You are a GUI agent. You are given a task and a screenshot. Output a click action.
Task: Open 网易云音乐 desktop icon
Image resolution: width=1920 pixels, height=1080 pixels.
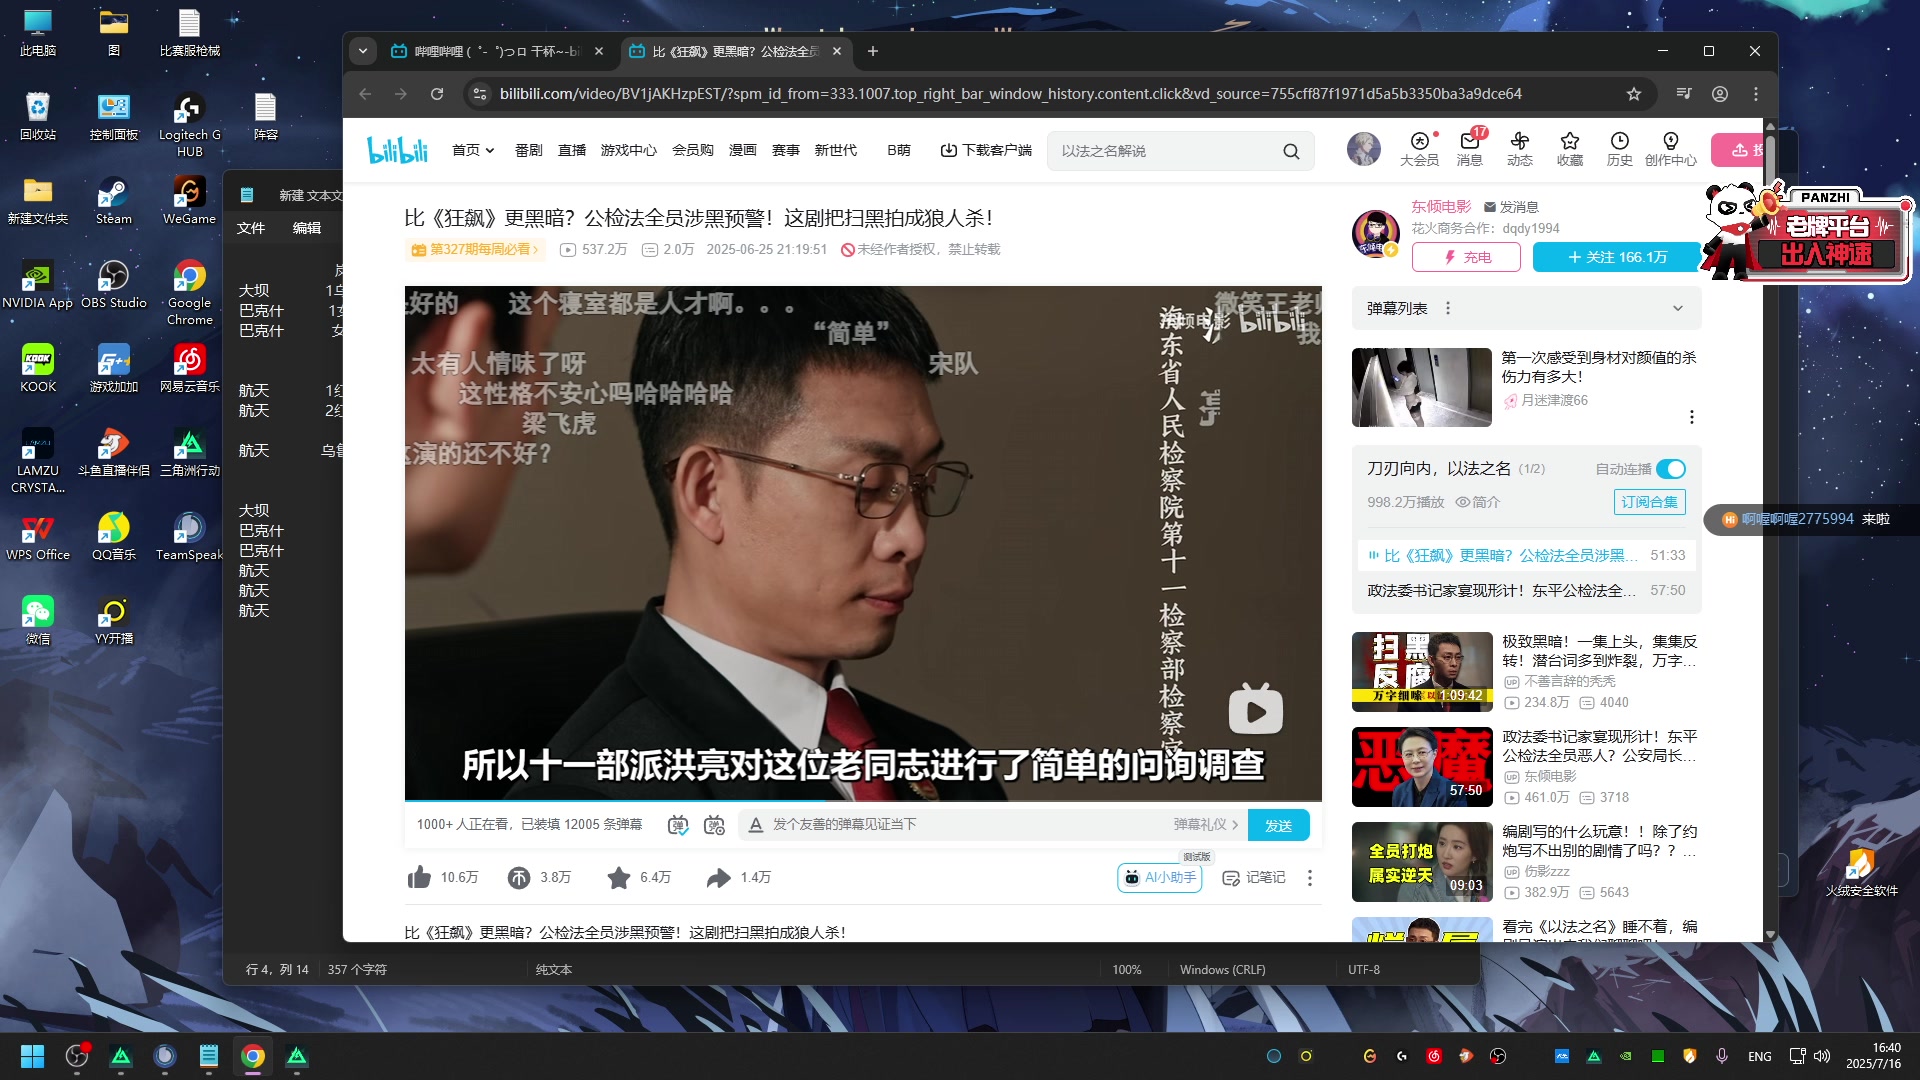coord(189,369)
